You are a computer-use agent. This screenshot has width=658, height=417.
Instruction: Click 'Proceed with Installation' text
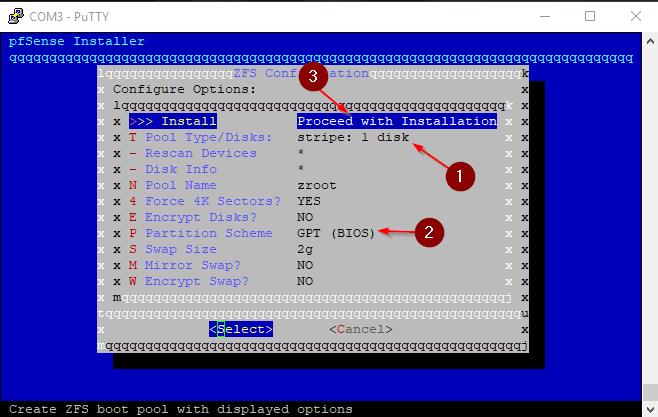[397, 121]
